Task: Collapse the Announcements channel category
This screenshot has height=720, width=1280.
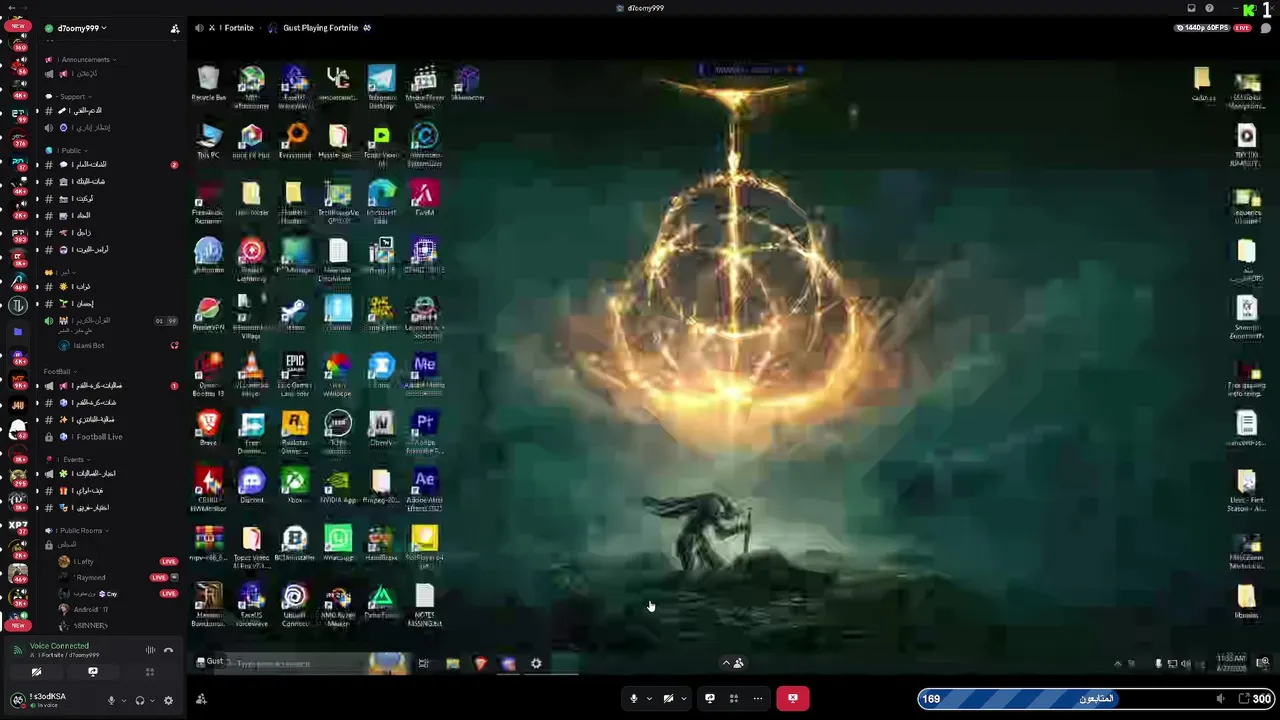Action: tap(85, 59)
